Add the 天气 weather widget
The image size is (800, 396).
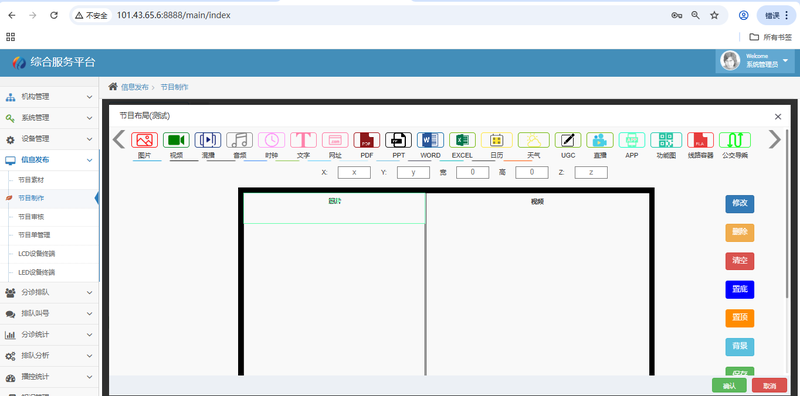click(534, 140)
